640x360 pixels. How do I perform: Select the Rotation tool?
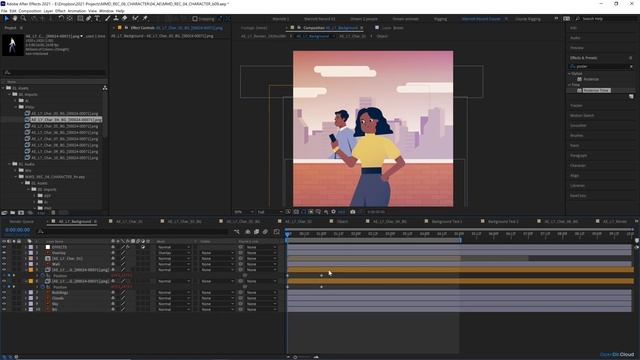[x=60, y=18]
